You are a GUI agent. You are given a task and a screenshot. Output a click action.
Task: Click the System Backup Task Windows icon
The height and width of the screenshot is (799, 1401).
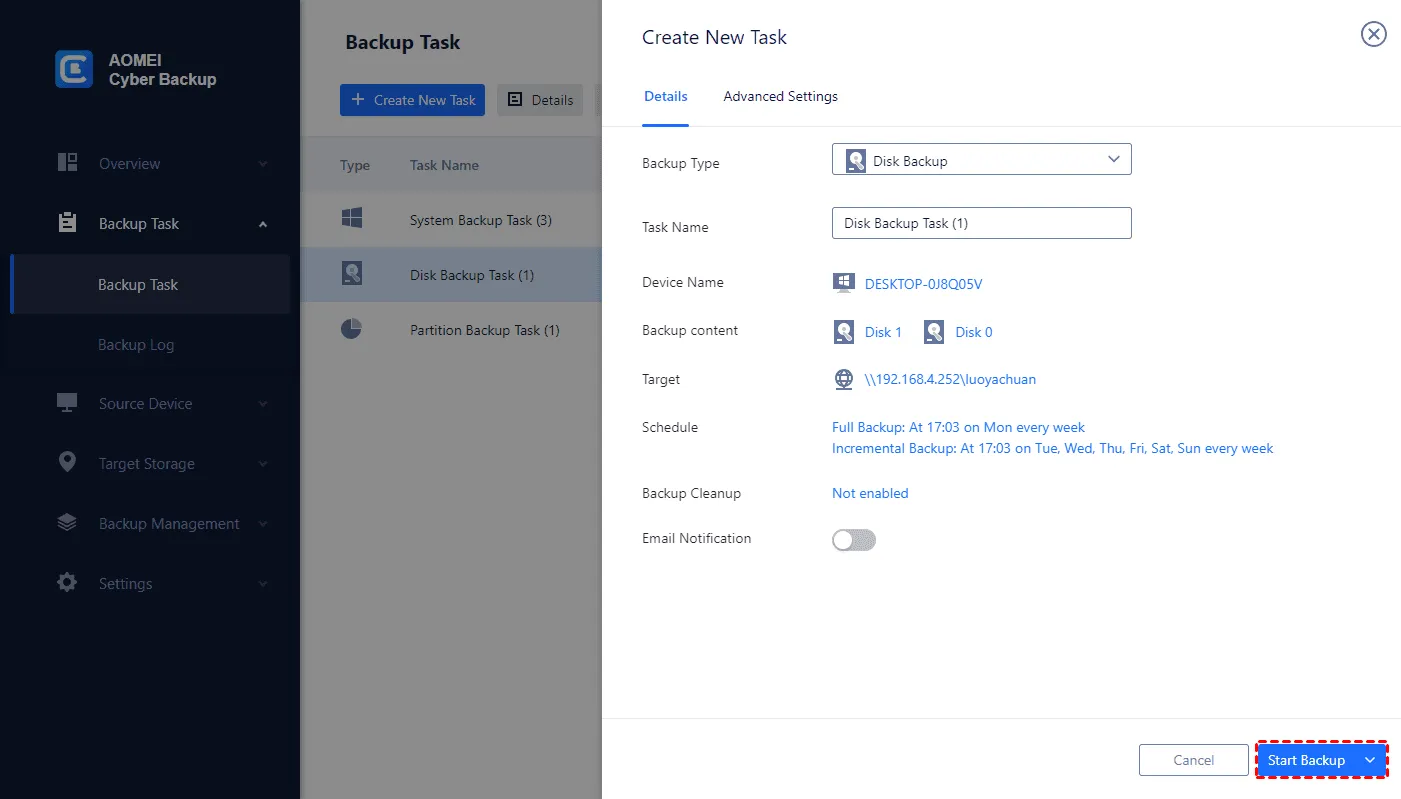click(351, 219)
